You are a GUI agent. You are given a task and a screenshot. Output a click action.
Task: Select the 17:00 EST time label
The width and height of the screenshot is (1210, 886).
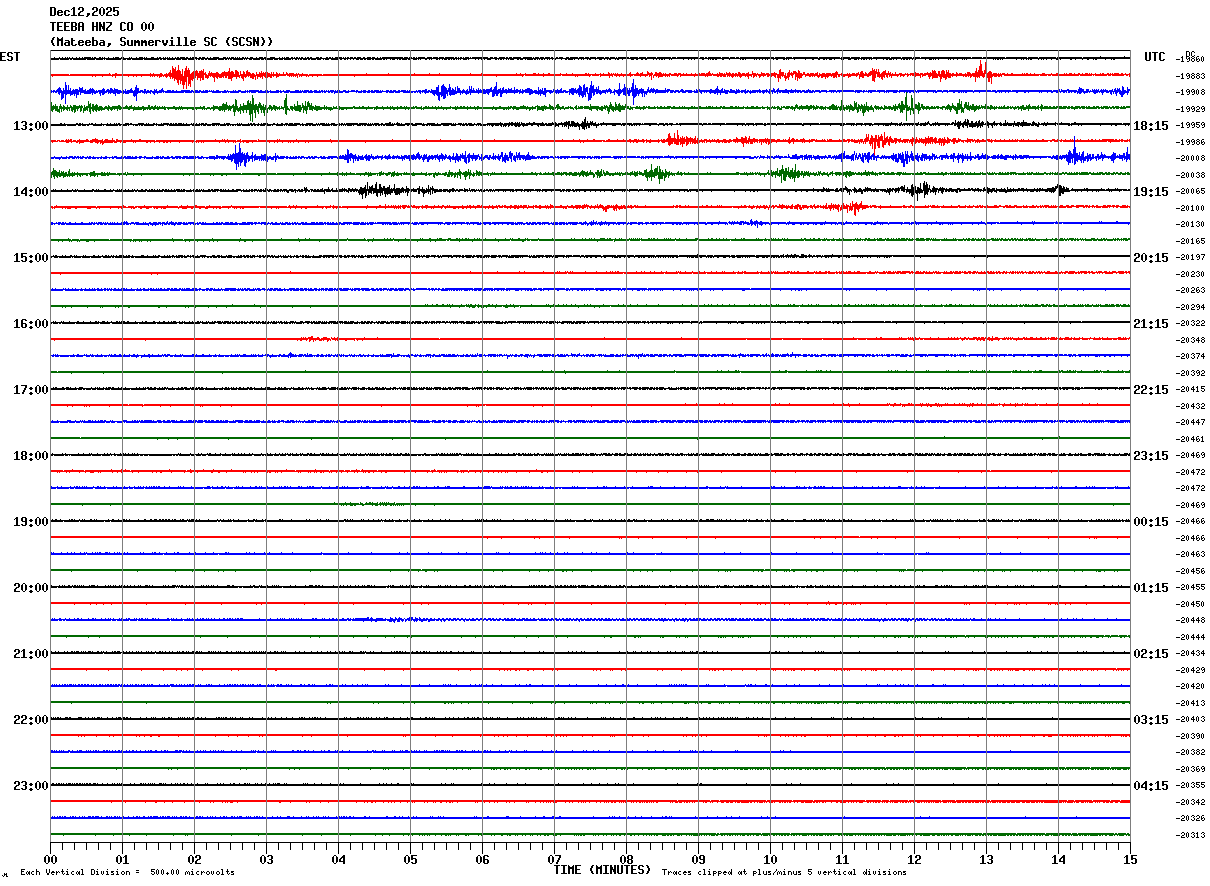(x=30, y=390)
